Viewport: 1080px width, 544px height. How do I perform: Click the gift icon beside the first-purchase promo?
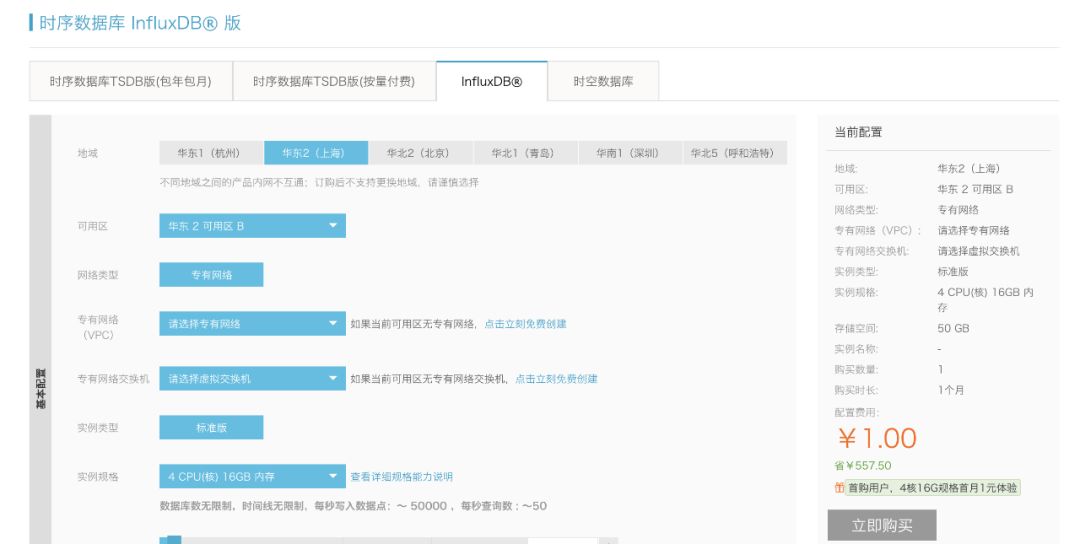(839, 488)
